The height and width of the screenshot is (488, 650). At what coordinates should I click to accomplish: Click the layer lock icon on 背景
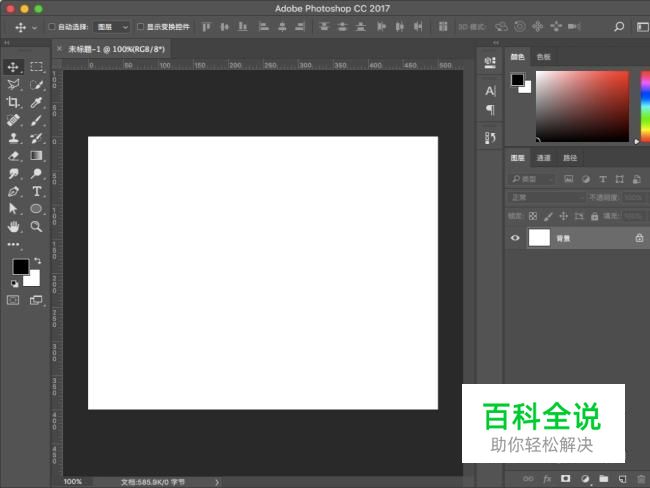[638, 238]
